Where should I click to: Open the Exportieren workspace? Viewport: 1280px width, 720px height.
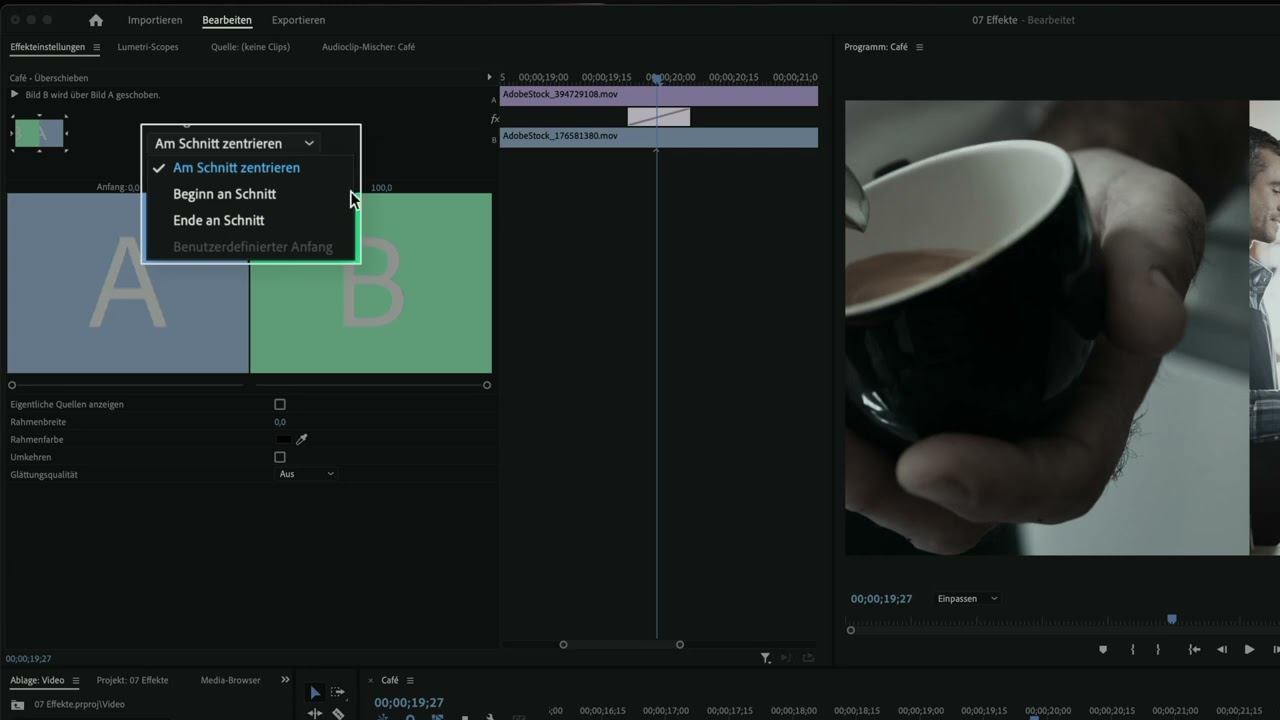click(298, 20)
